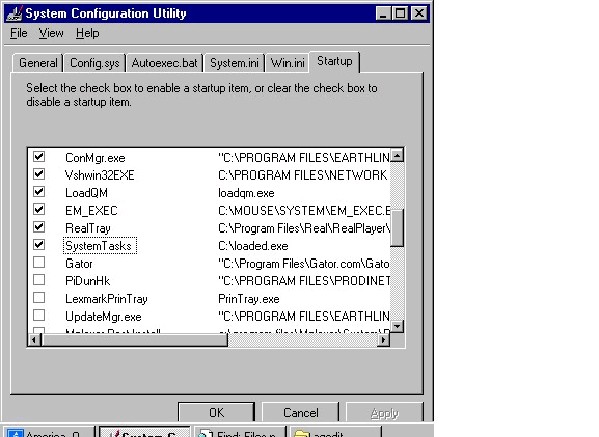Open the Find: Files taskbar button

click(x=240, y=432)
